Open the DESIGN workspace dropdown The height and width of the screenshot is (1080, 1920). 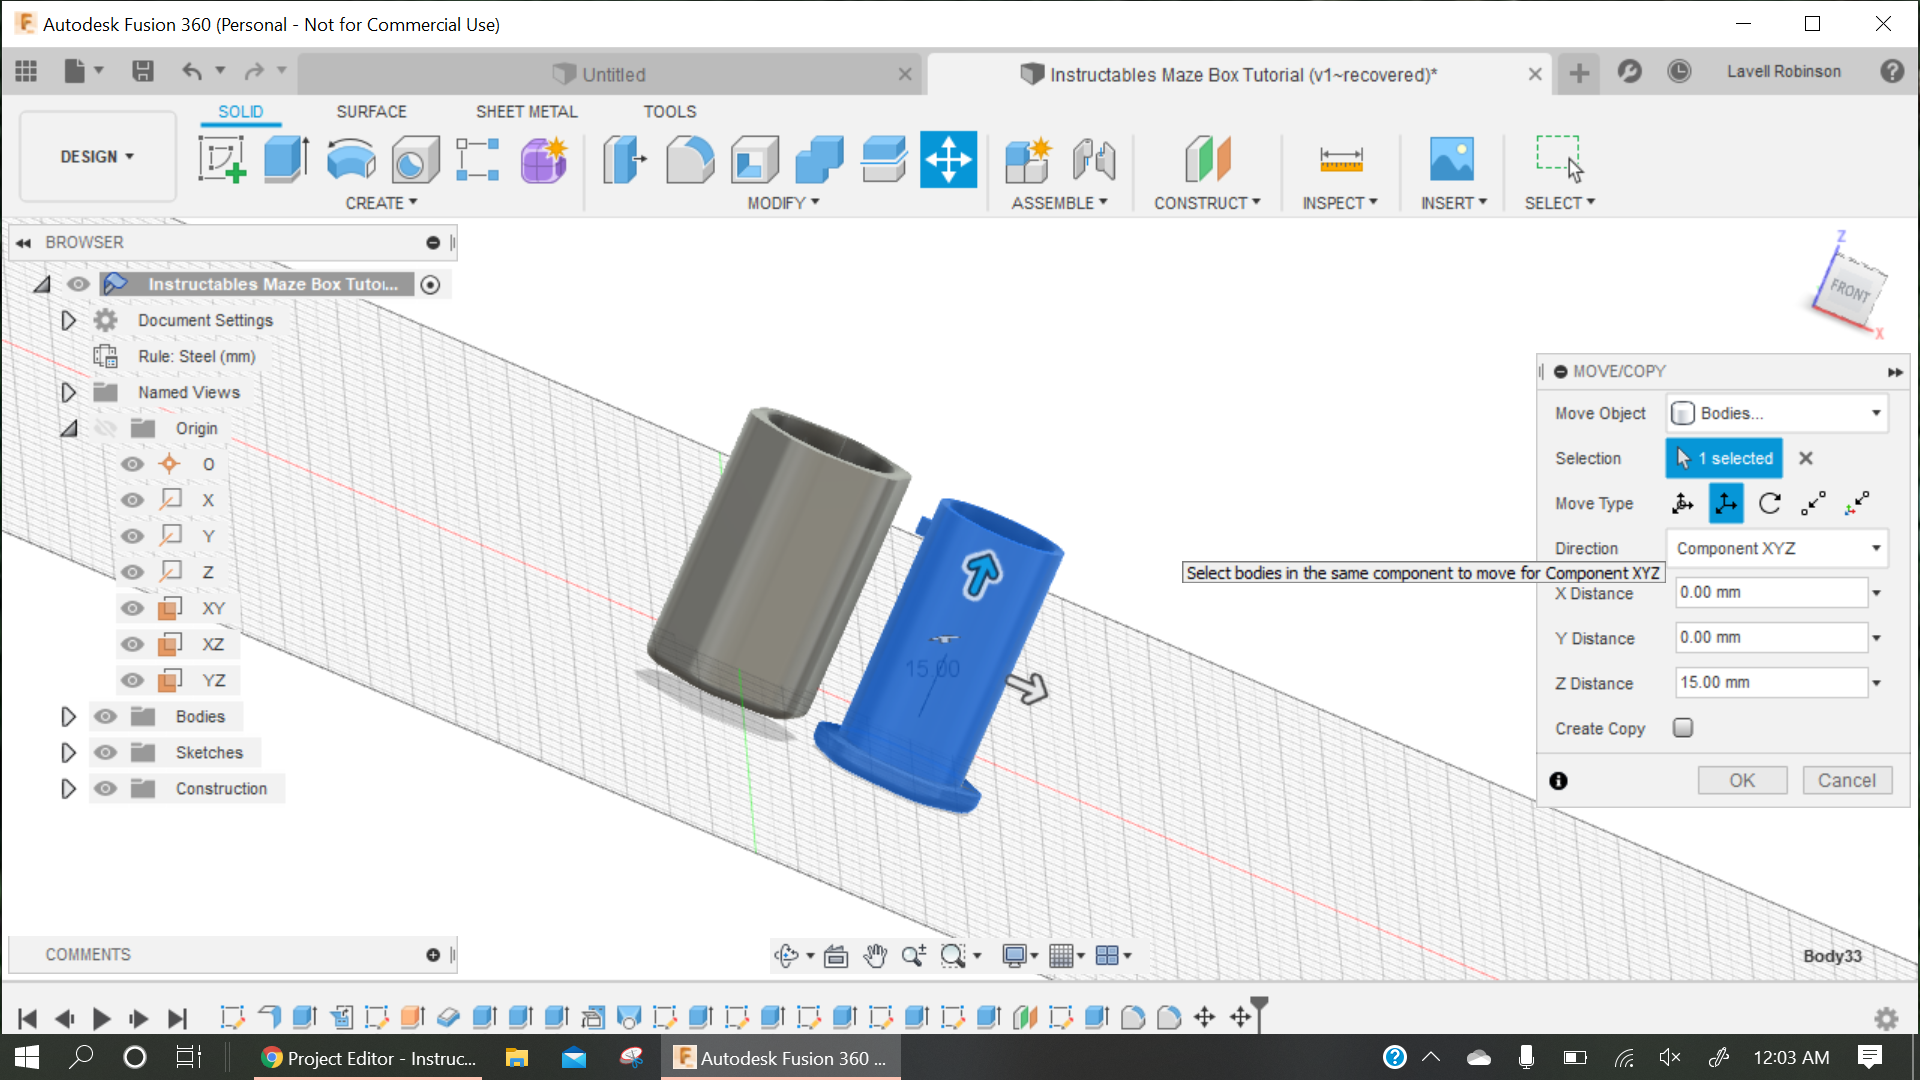coord(97,157)
